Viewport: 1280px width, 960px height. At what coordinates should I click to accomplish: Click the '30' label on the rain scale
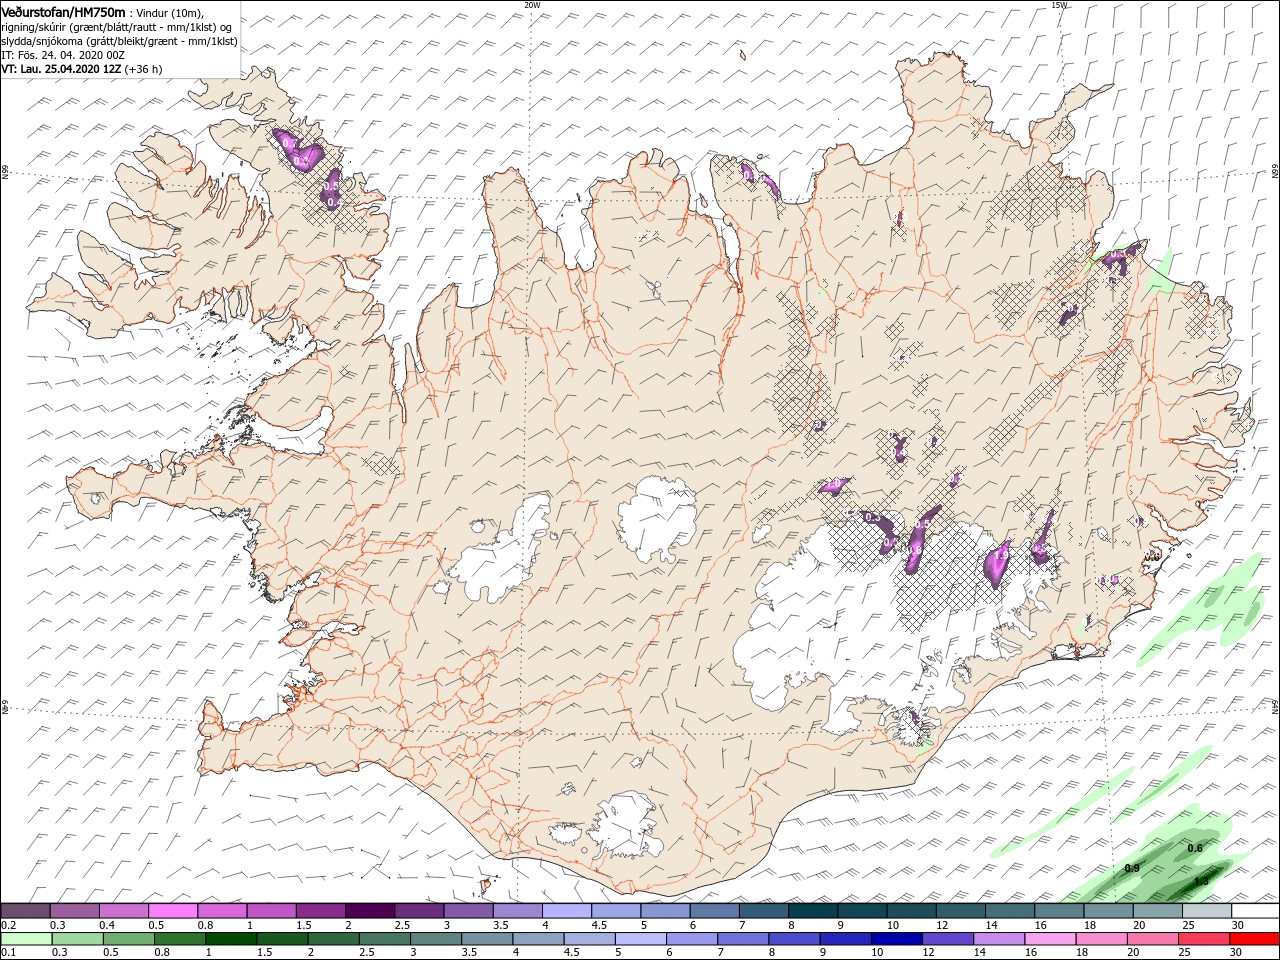tap(1235, 953)
